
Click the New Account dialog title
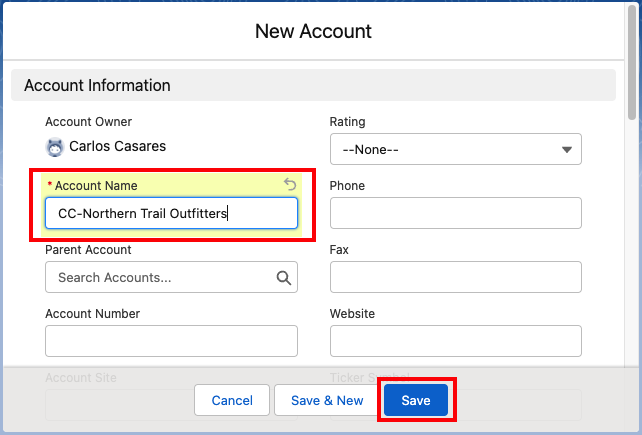[x=313, y=31]
